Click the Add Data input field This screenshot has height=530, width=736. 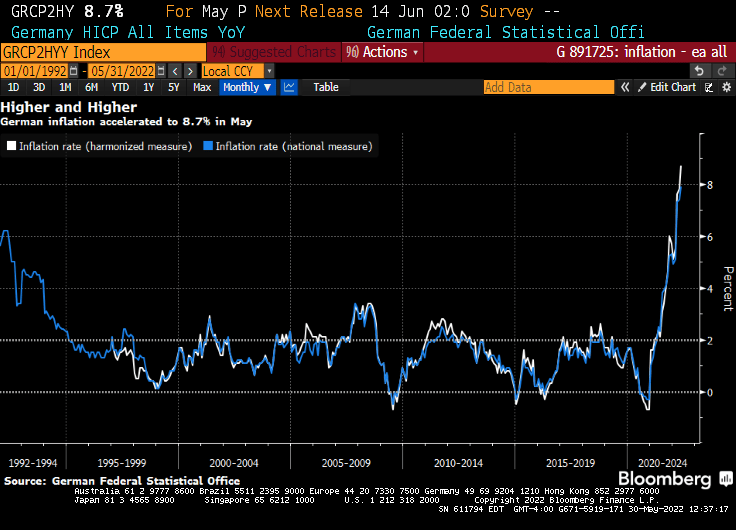pyautogui.click(x=548, y=88)
